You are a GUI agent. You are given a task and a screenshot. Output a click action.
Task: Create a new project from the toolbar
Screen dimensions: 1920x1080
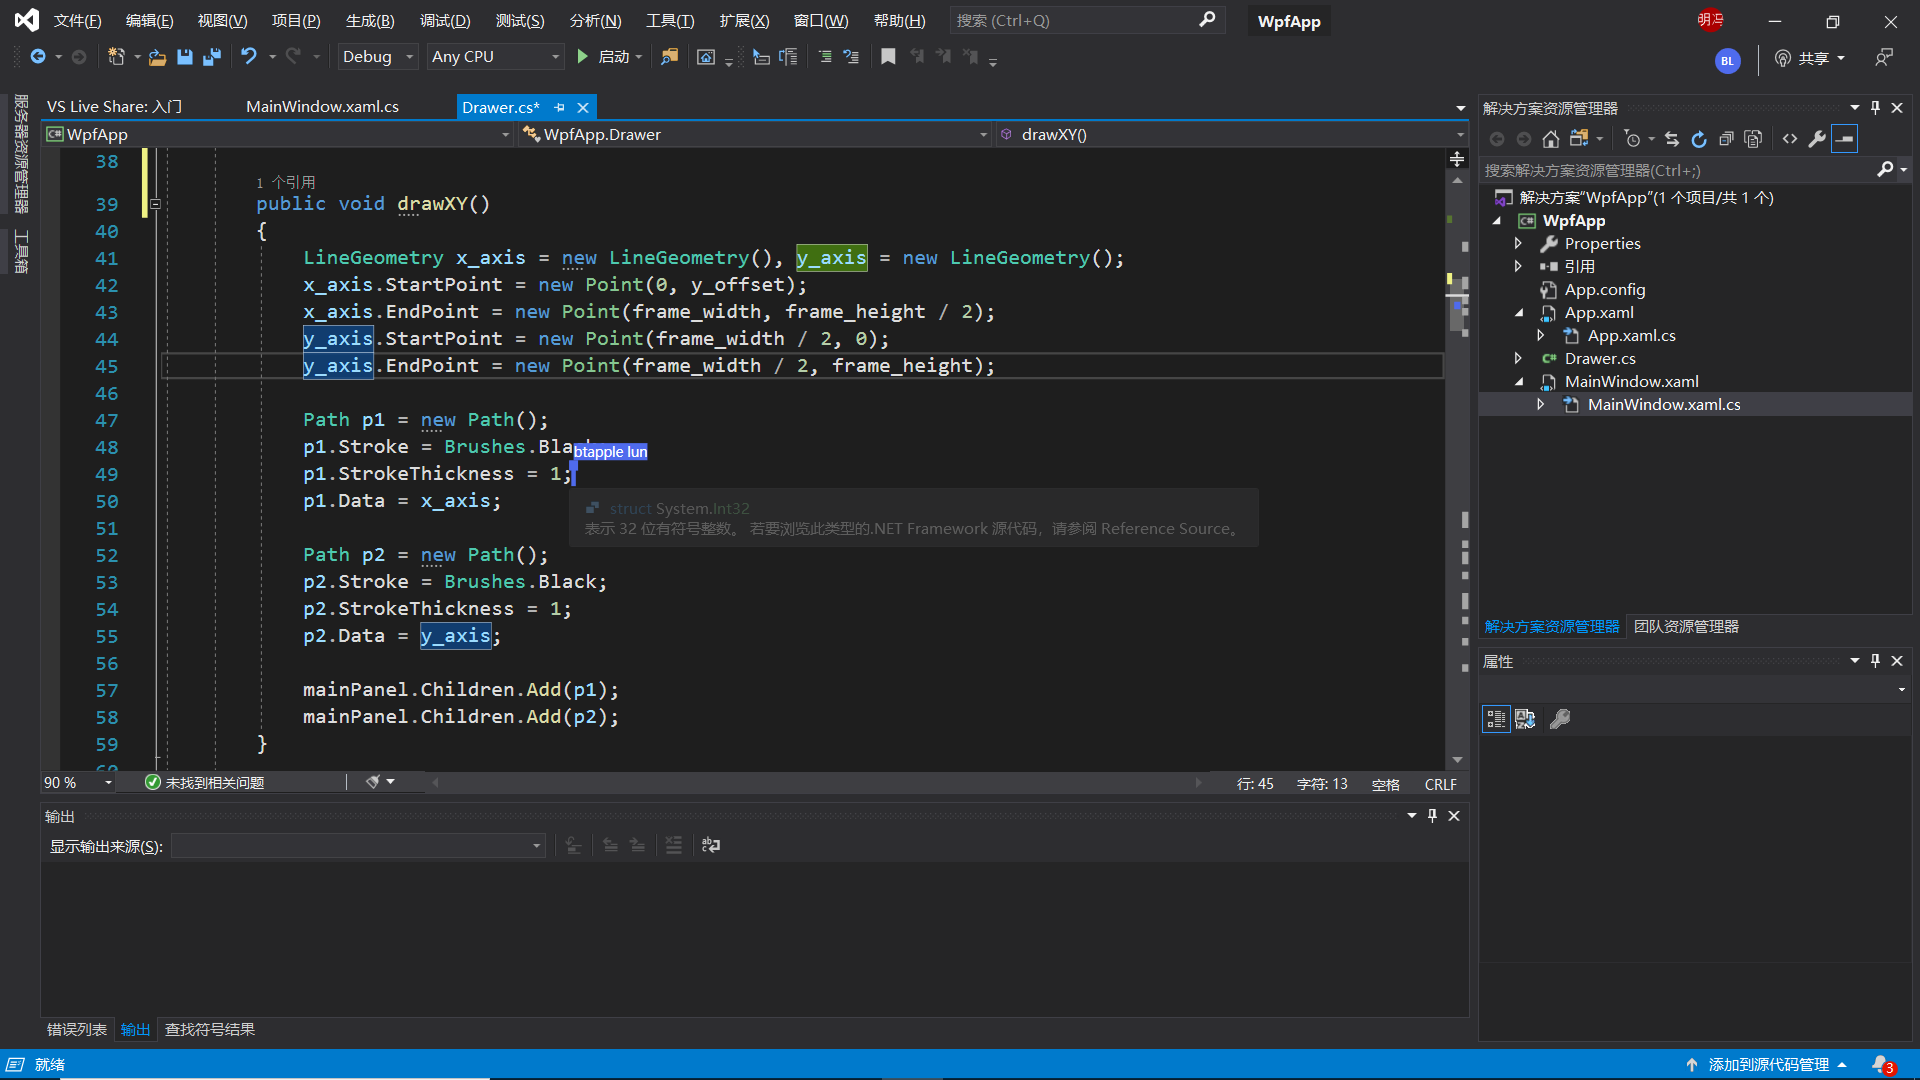(116, 57)
